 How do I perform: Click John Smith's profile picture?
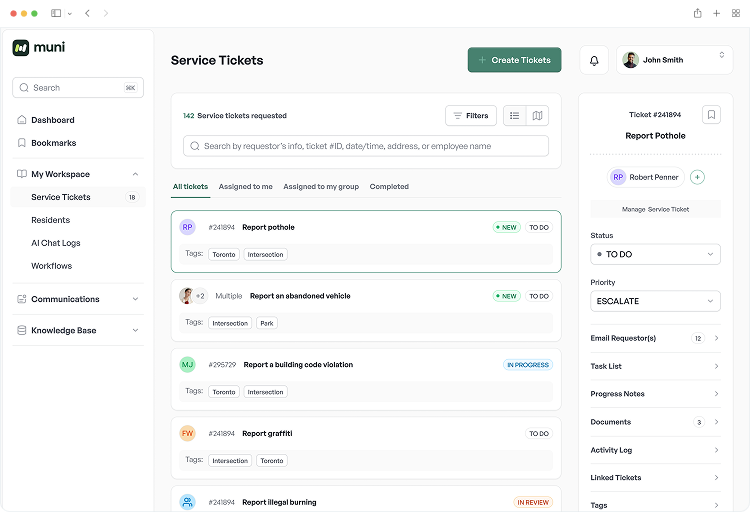tap(630, 60)
